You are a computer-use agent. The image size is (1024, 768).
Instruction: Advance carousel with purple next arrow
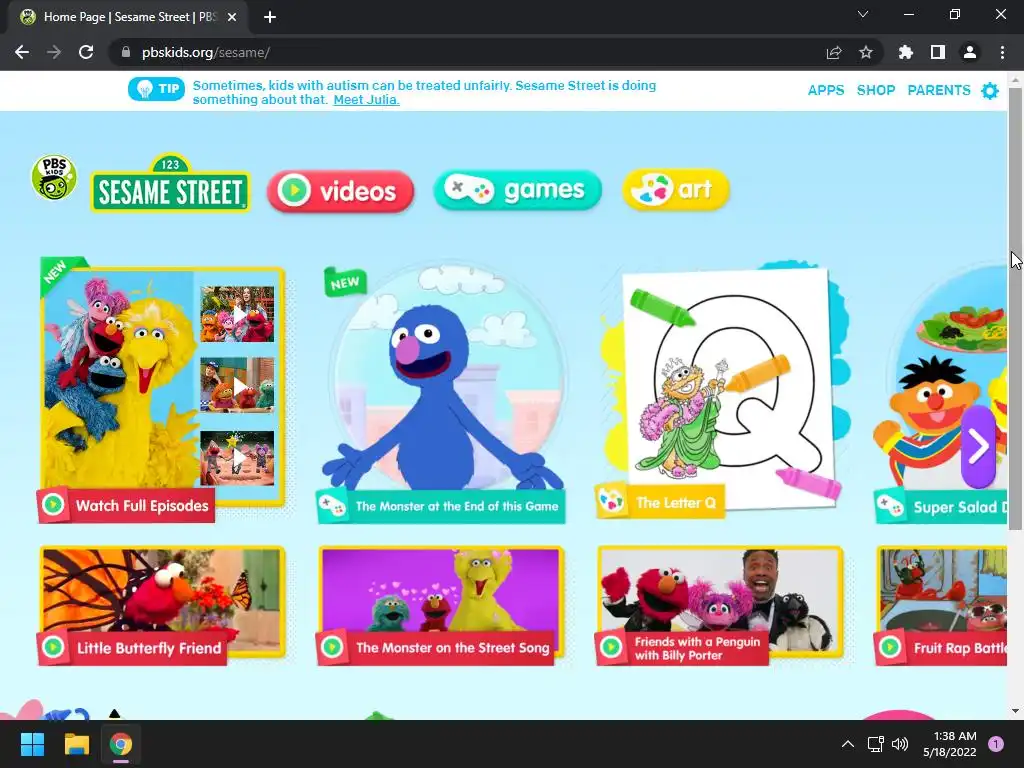point(978,447)
